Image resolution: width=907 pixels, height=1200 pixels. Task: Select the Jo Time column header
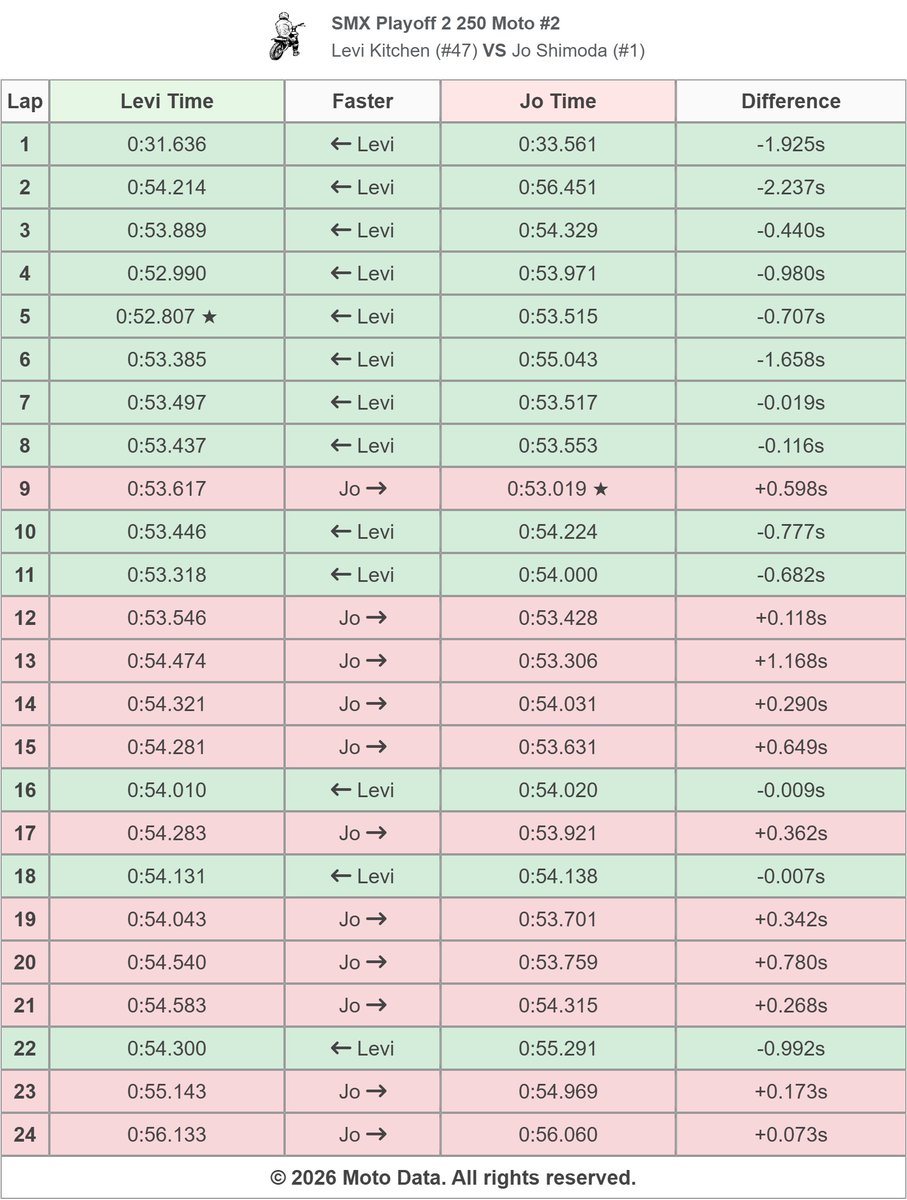558,101
